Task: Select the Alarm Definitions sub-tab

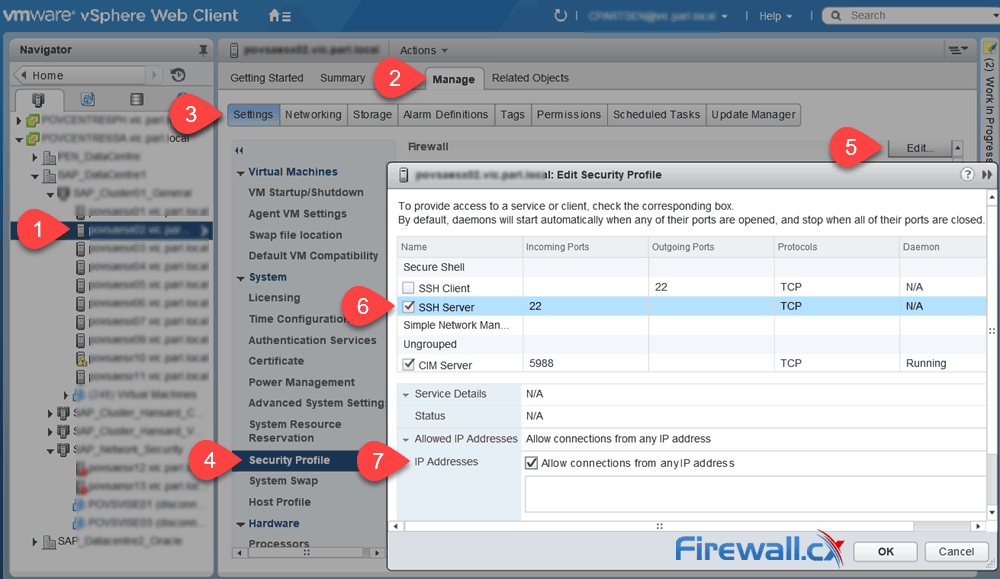Action: pos(445,115)
